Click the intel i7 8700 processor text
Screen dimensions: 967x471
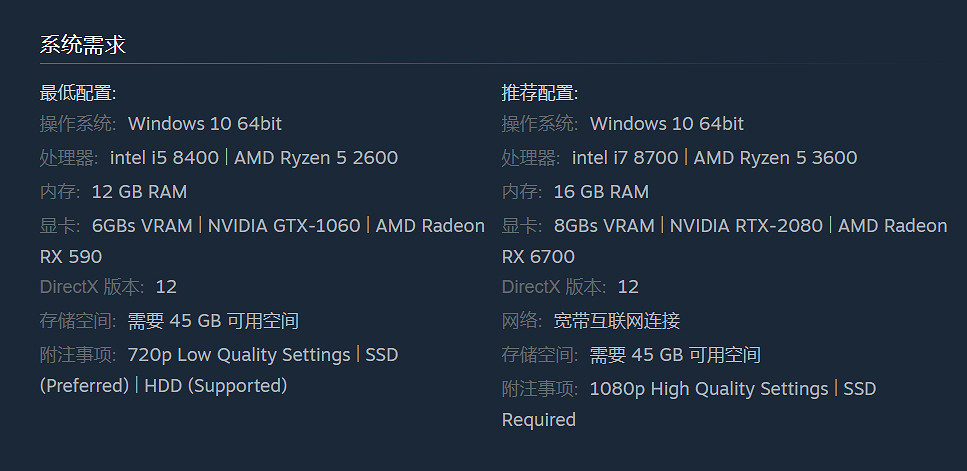625,158
